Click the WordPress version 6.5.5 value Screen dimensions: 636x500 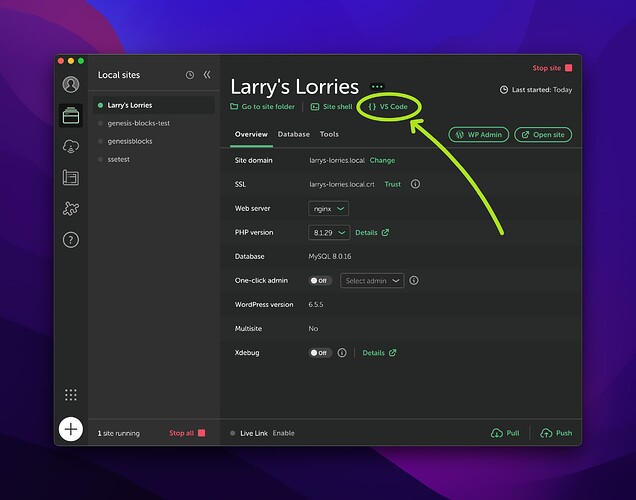pos(316,305)
